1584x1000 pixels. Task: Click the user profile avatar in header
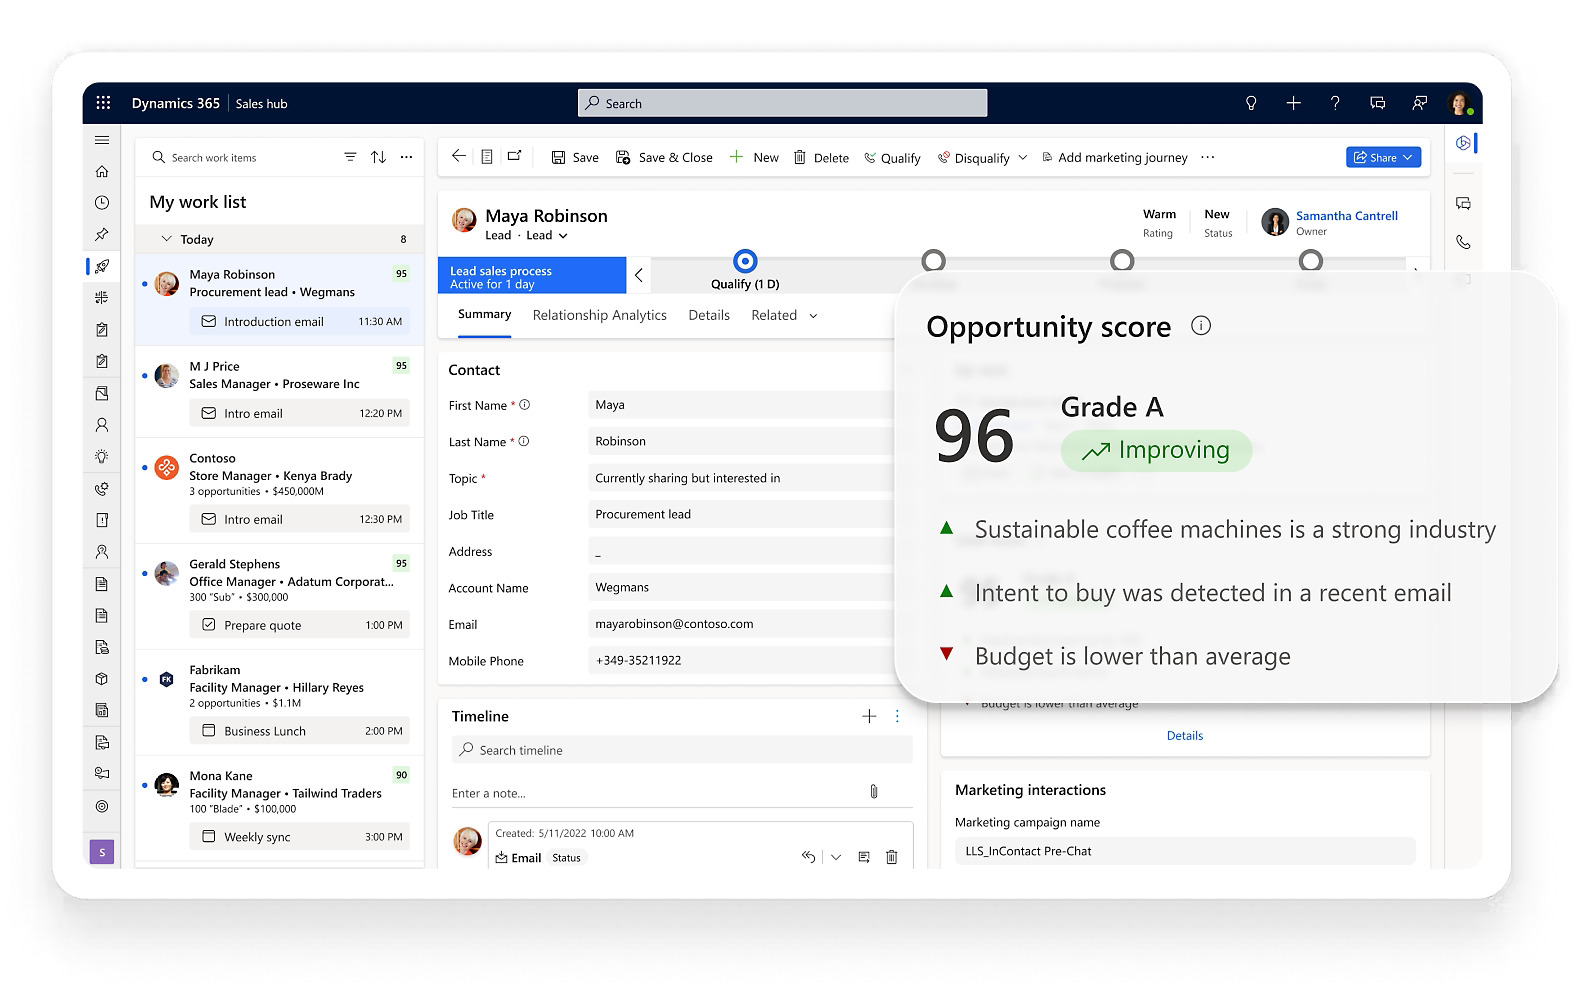click(x=1460, y=103)
